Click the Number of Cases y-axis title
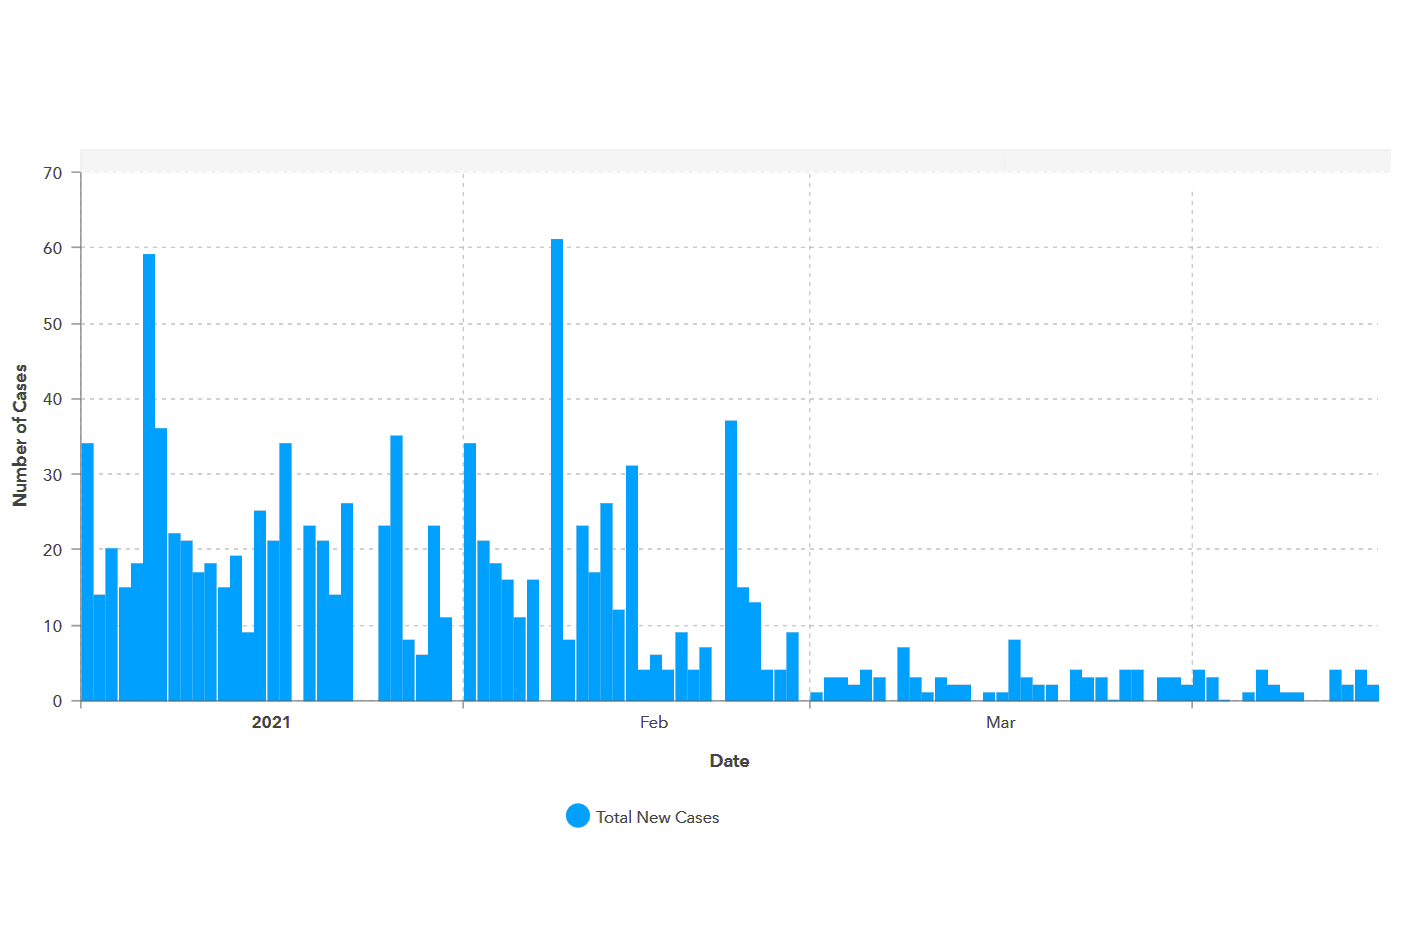 (20, 435)
